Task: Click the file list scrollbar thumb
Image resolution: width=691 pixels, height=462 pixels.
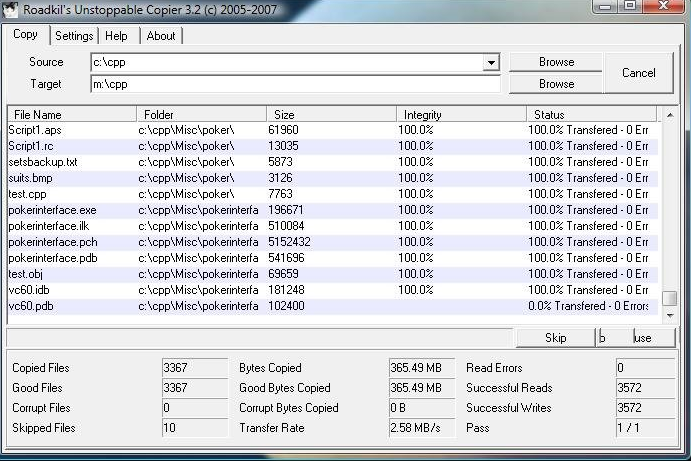Action: click(670, 298)
